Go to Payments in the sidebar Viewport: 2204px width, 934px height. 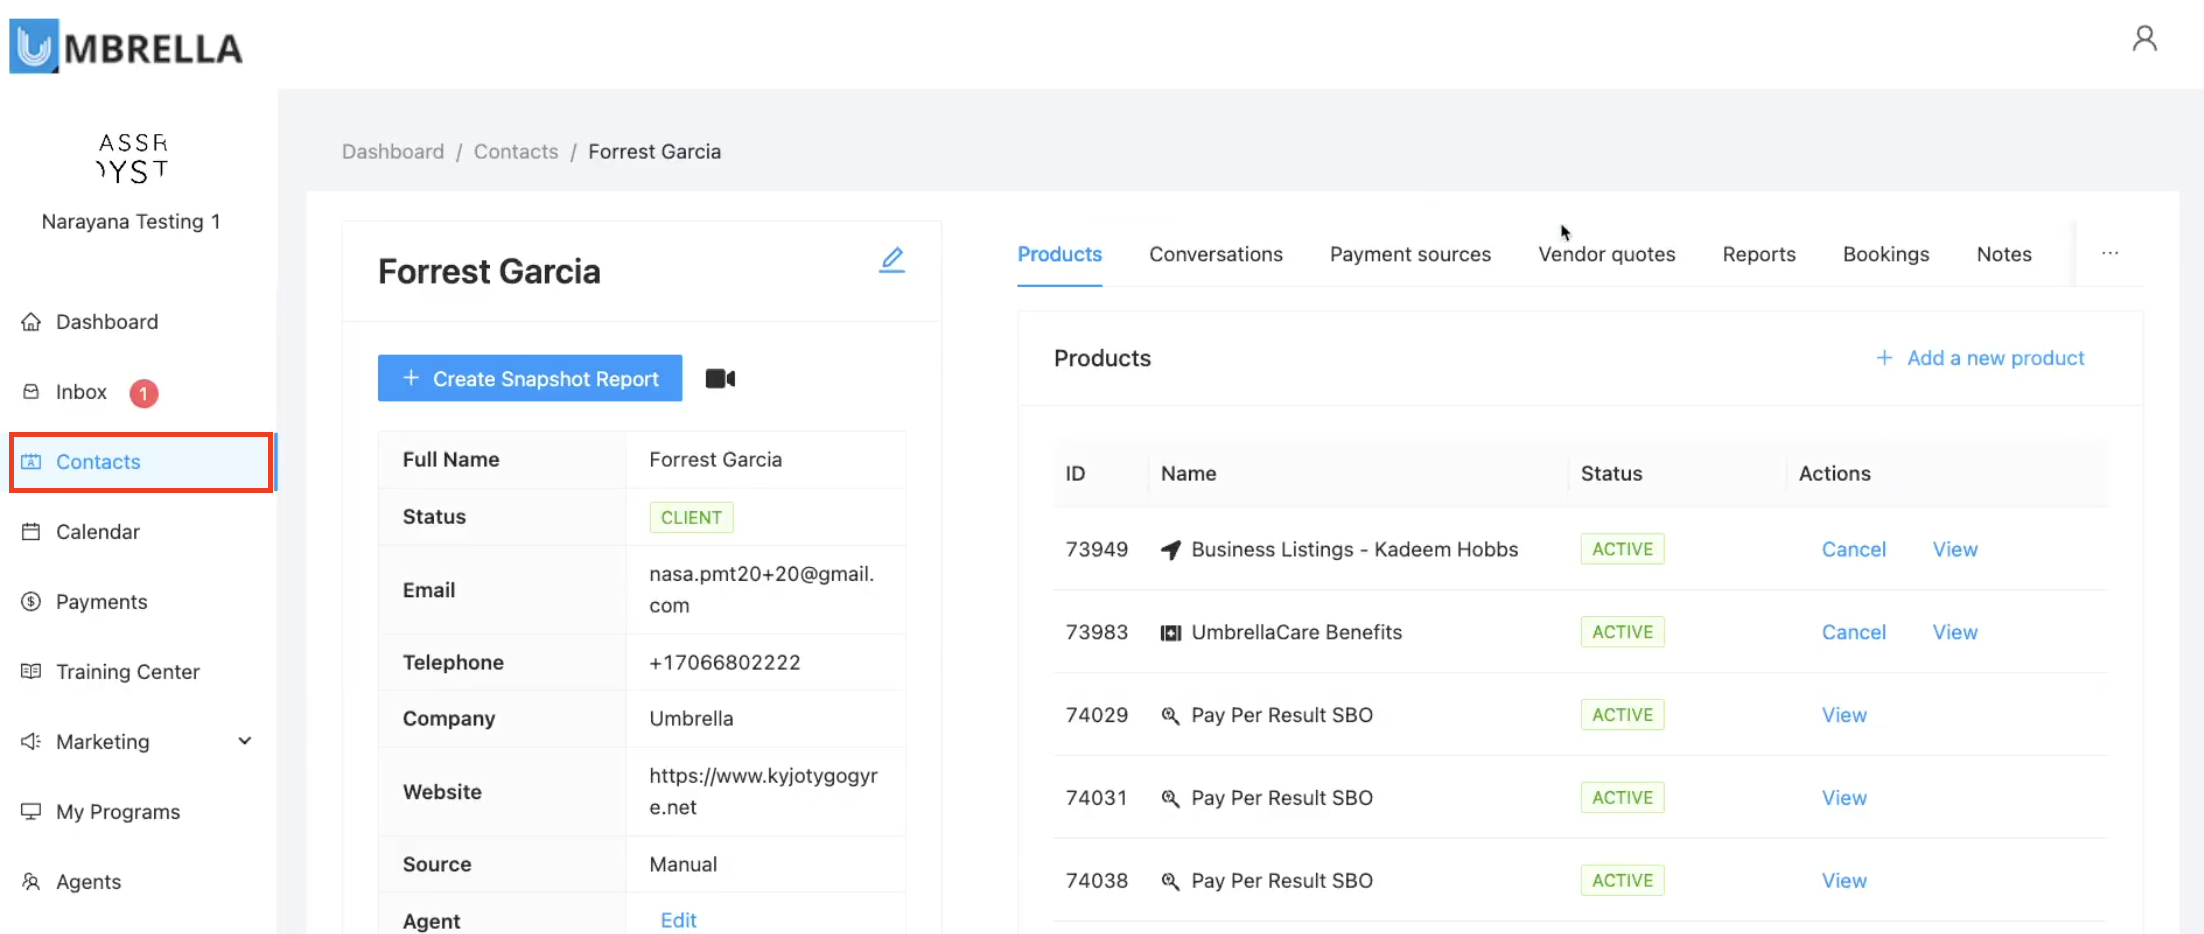click(x=101, y=602)
